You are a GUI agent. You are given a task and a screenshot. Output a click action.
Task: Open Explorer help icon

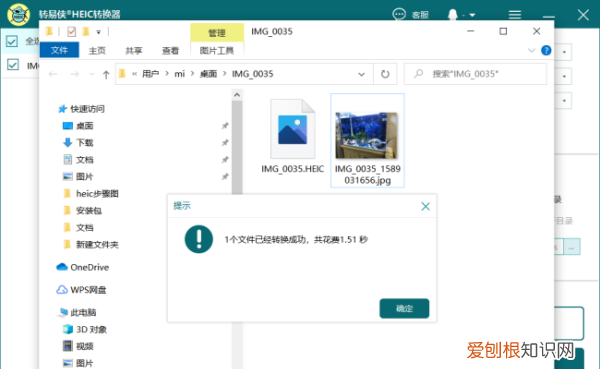[x=546, y=50]
